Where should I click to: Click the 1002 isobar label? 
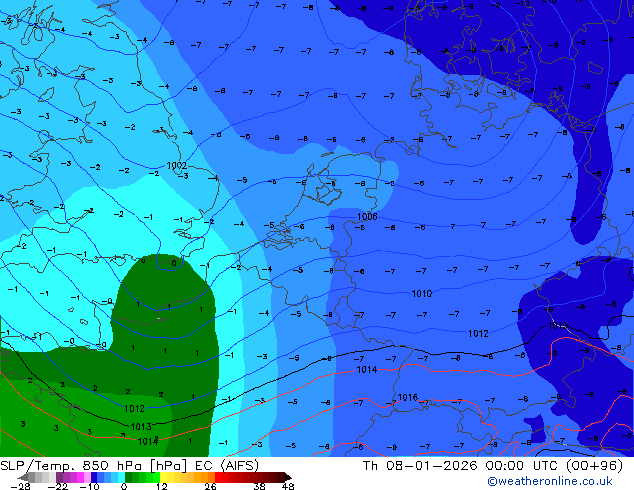pyautogui.click(x=177, y=165)
